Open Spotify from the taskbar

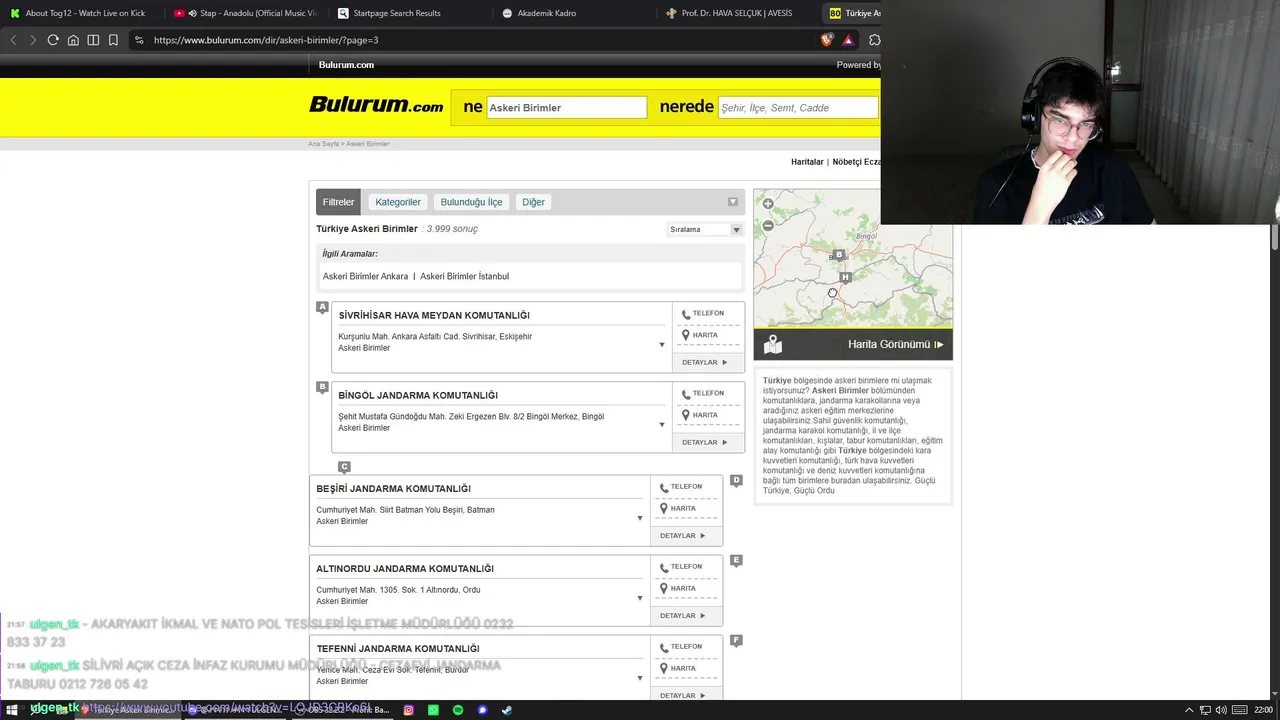click(458, 710)
